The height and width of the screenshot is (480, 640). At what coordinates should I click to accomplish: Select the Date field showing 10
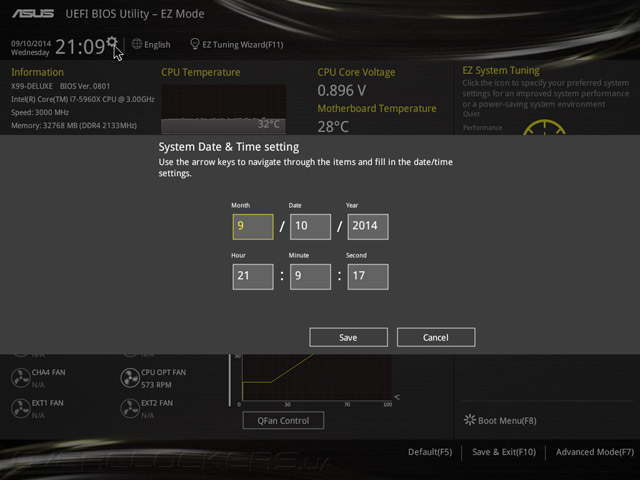click(x=311, y=227)
